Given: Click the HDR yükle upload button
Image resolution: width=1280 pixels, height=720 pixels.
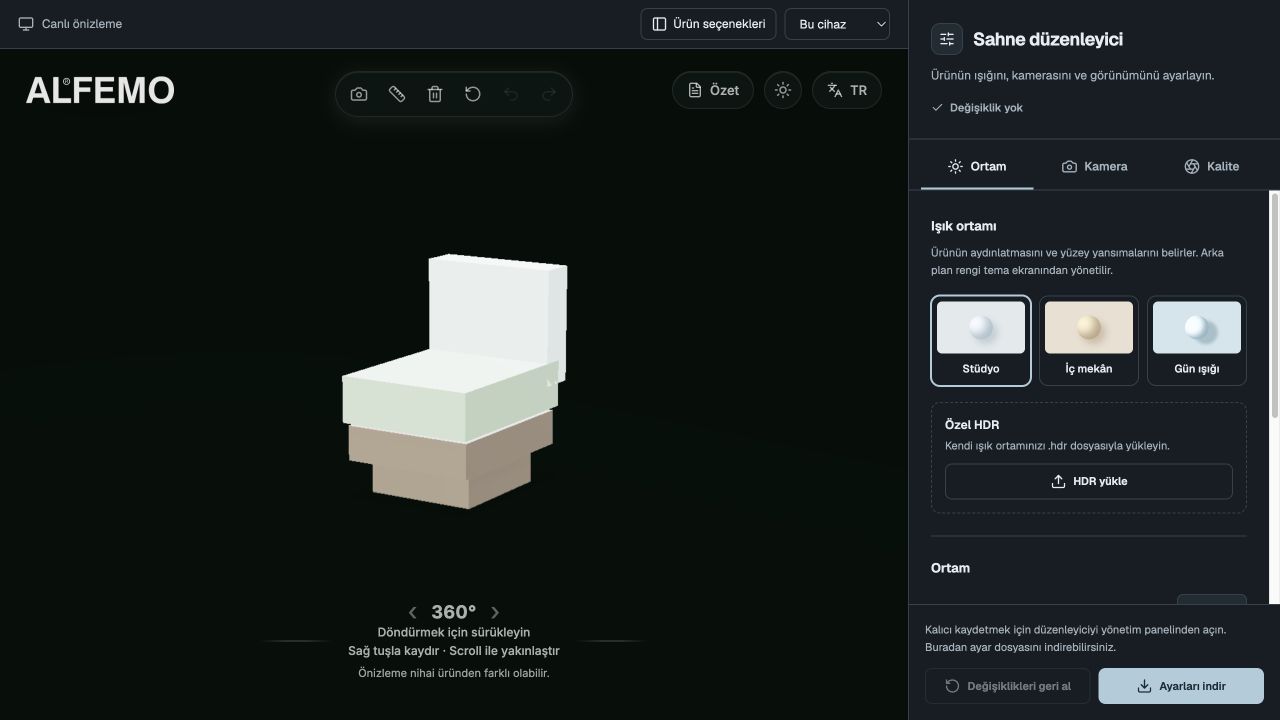Looking at the screenshot, I should click(x=1089, y=481).
